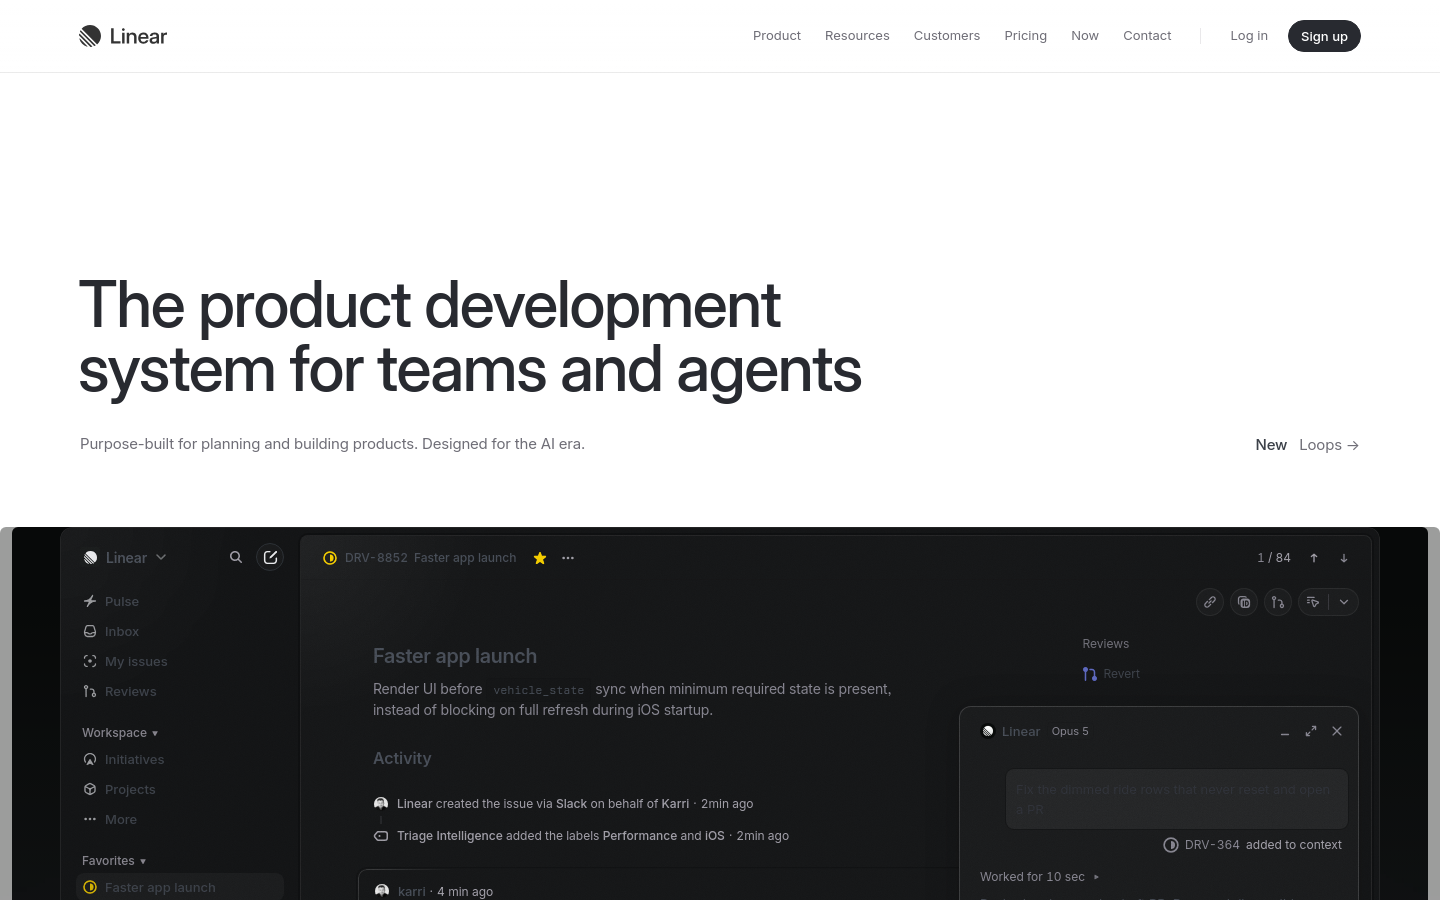This screenshot has width=1440, height=900.
Task: Click the 'Triage Intelligence added the labels' activity row
Action: point(581,836)
